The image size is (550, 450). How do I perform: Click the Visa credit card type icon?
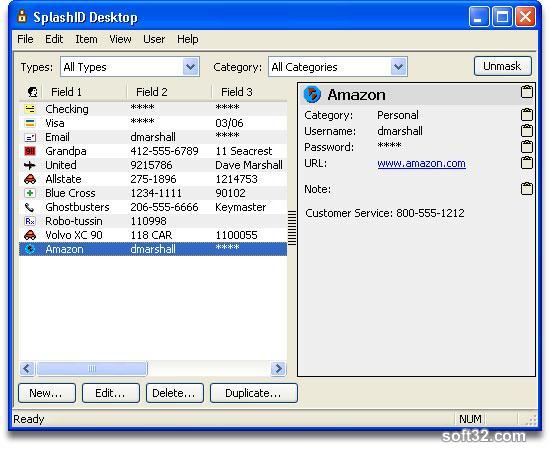coord(30,123)
